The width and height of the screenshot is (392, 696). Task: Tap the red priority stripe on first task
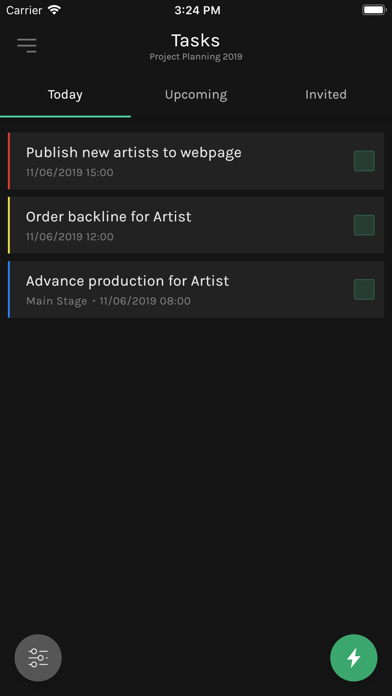pyautogui.click(x=9, y=161)
